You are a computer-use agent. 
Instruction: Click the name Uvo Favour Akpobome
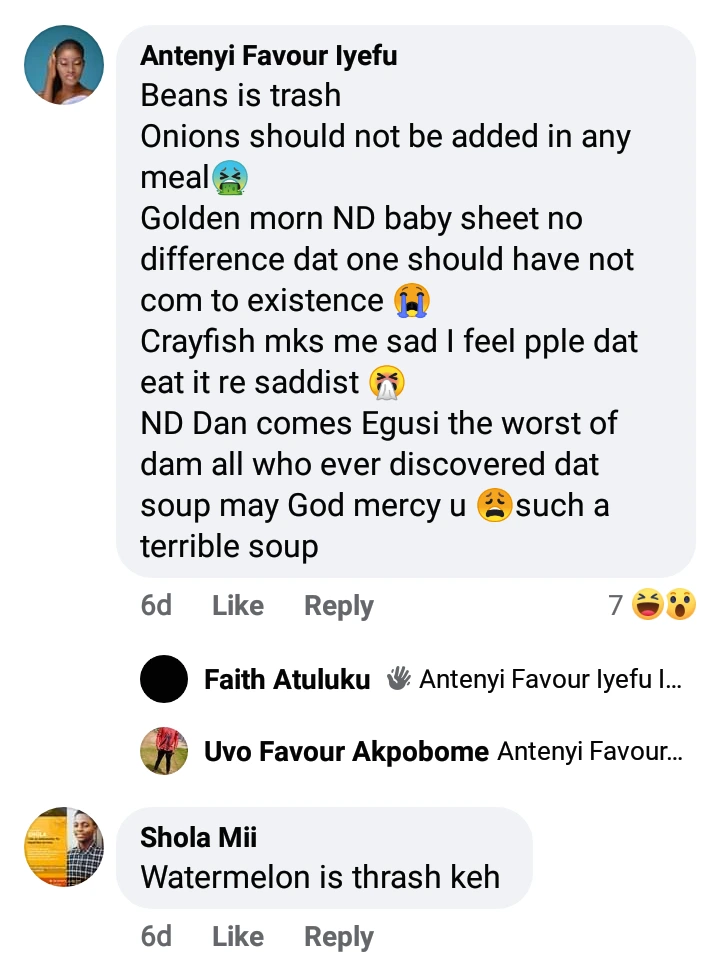tap(346, 751)
